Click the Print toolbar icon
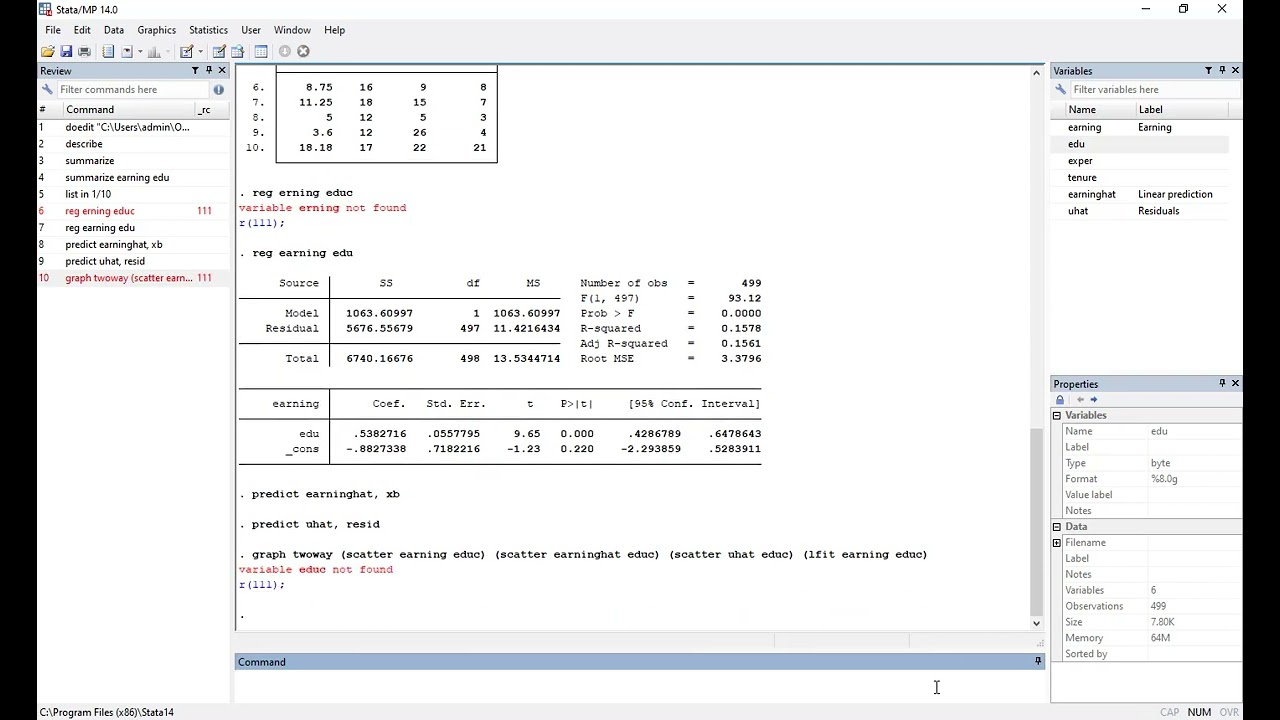This screenshot has width=1280, height=720. (x=84, y=51)
